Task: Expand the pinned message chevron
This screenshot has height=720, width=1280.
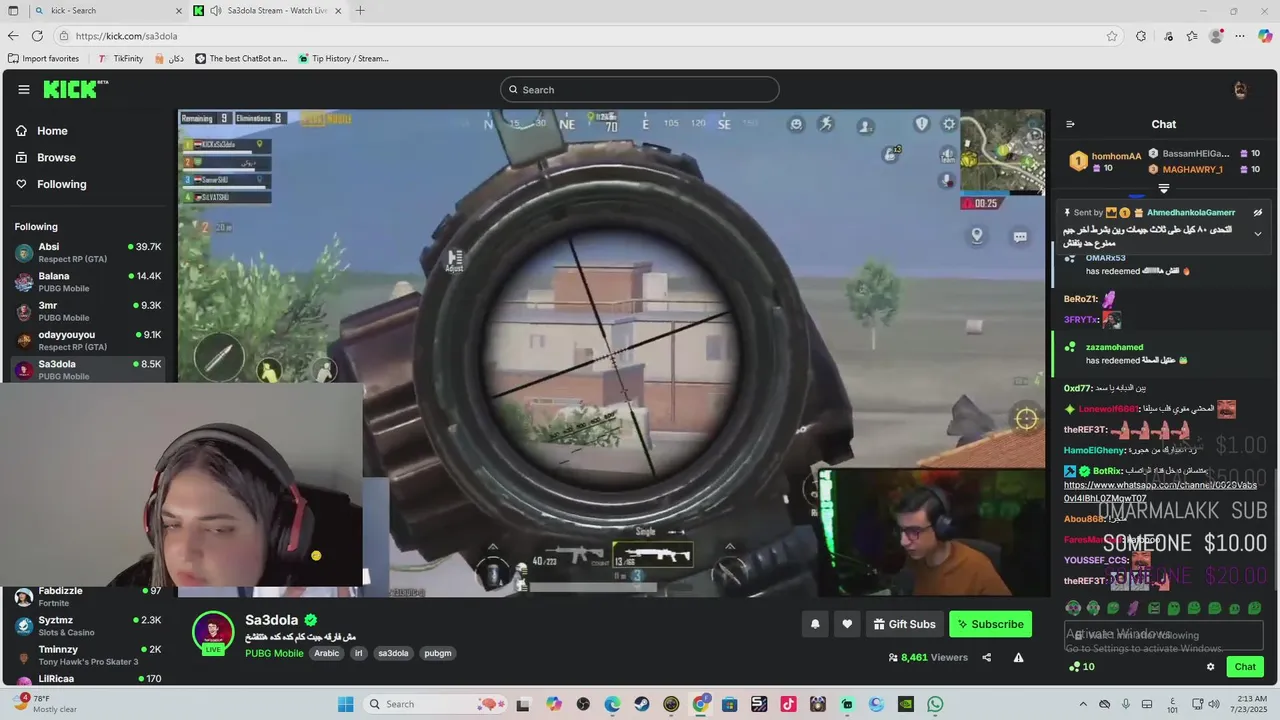Action: 1258,234
